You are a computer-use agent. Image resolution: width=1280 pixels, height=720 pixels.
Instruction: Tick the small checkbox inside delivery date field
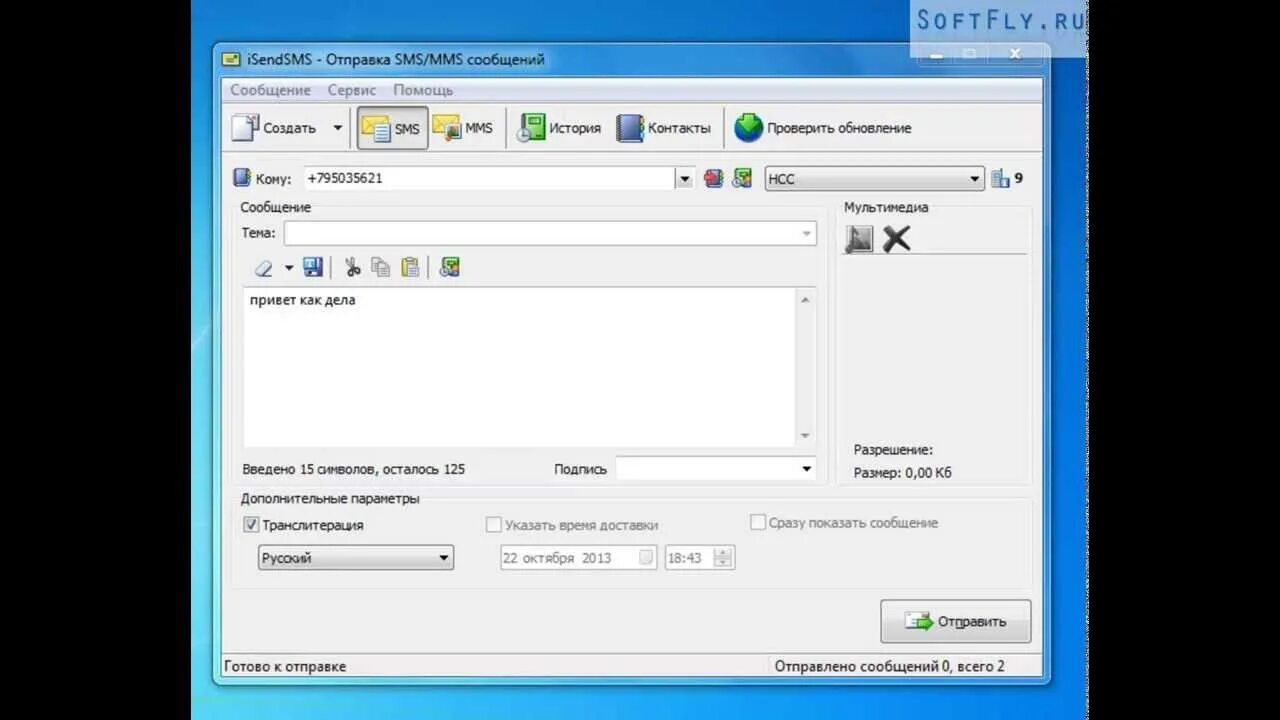pyautogui.click(x=647, y=558)
